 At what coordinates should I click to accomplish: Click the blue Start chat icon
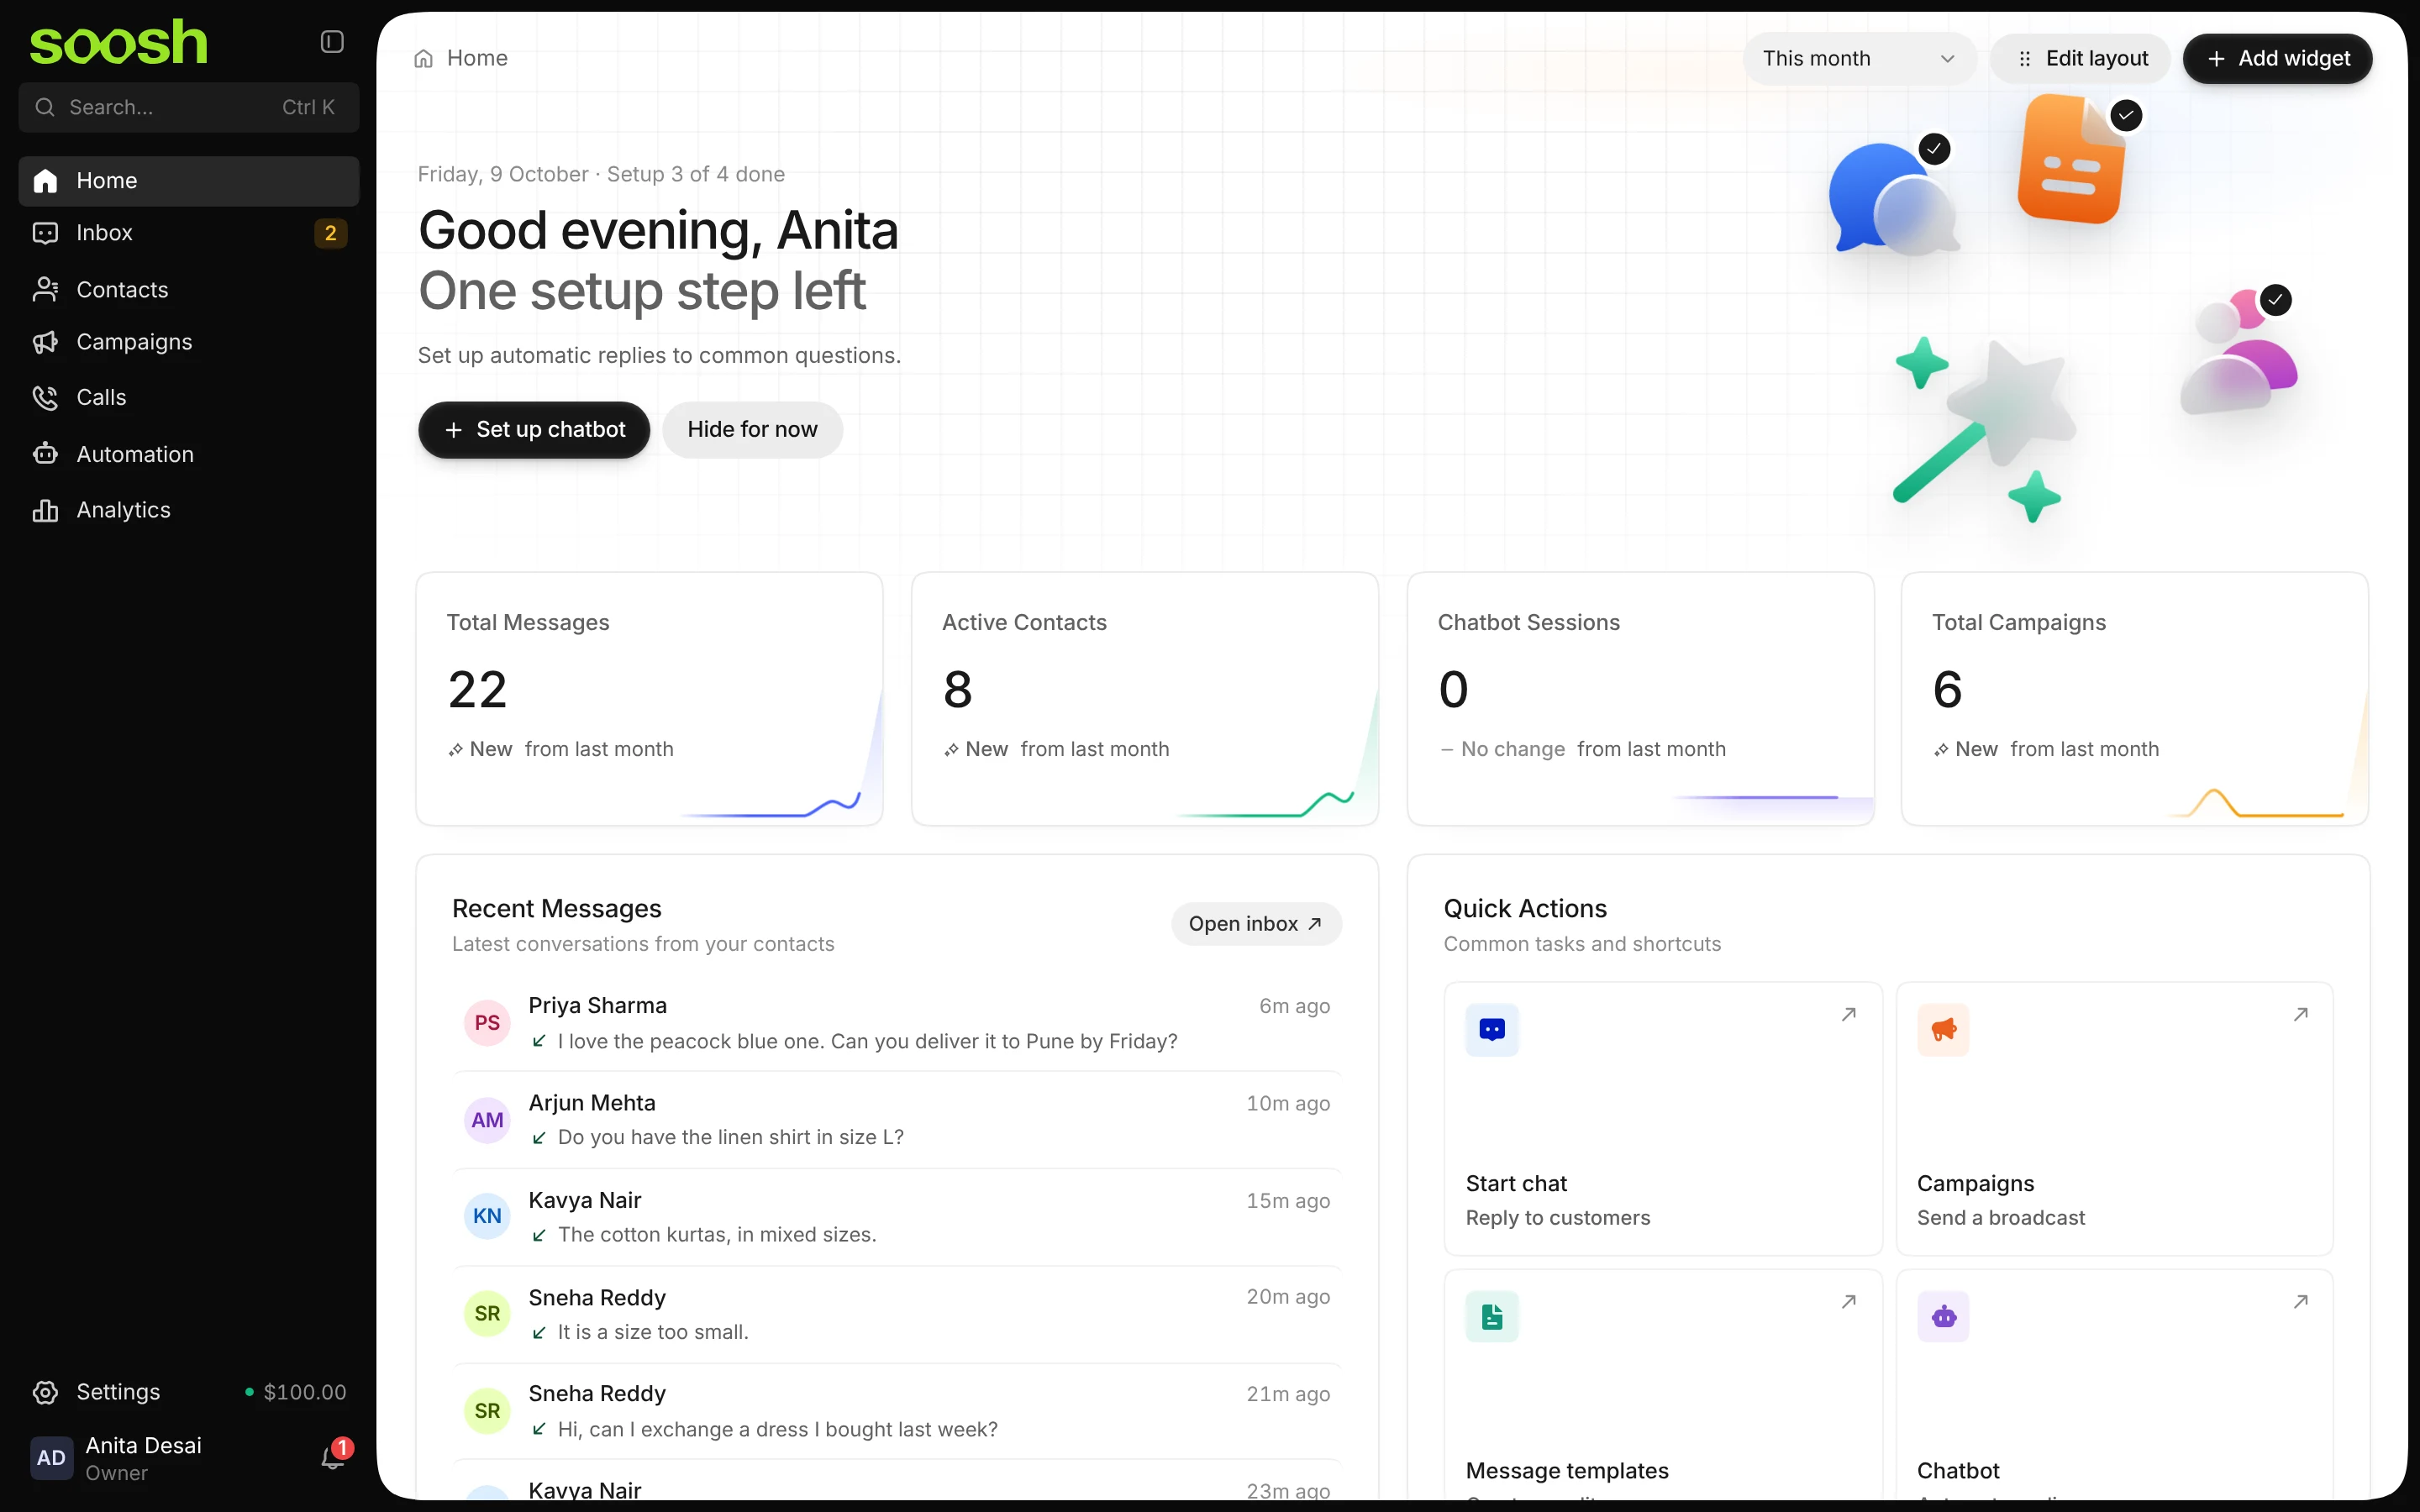[x=1492, y=1029]
